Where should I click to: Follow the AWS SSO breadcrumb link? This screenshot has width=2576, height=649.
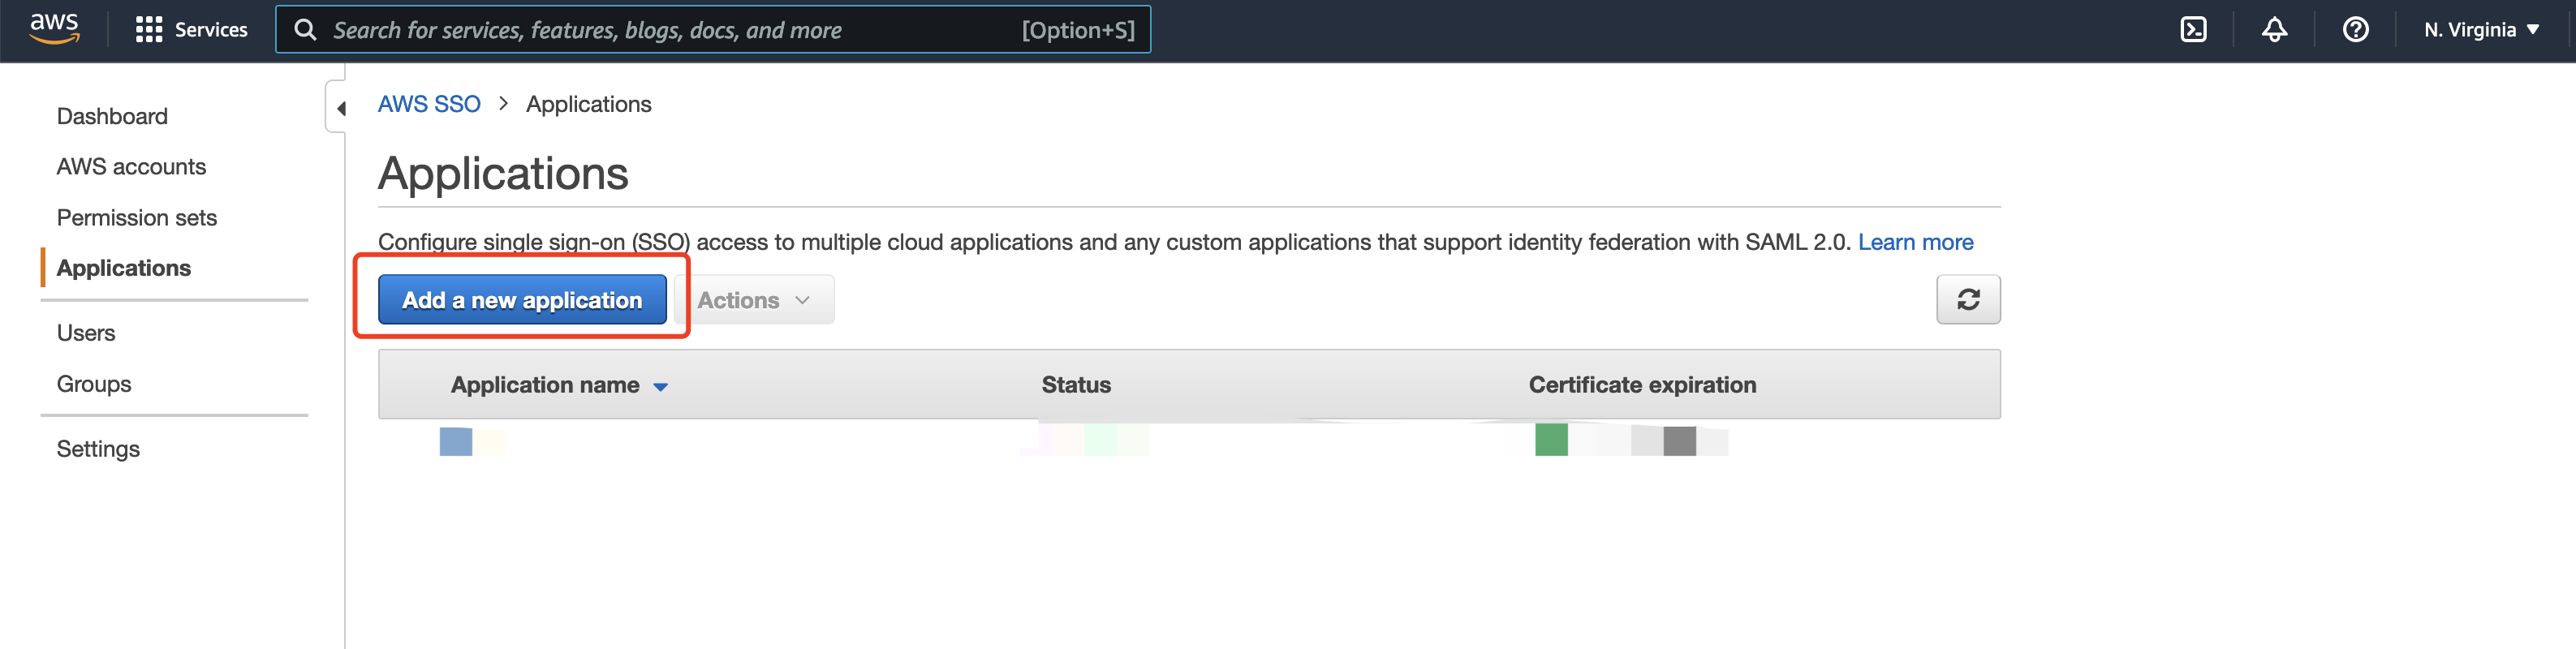(429, 104)
